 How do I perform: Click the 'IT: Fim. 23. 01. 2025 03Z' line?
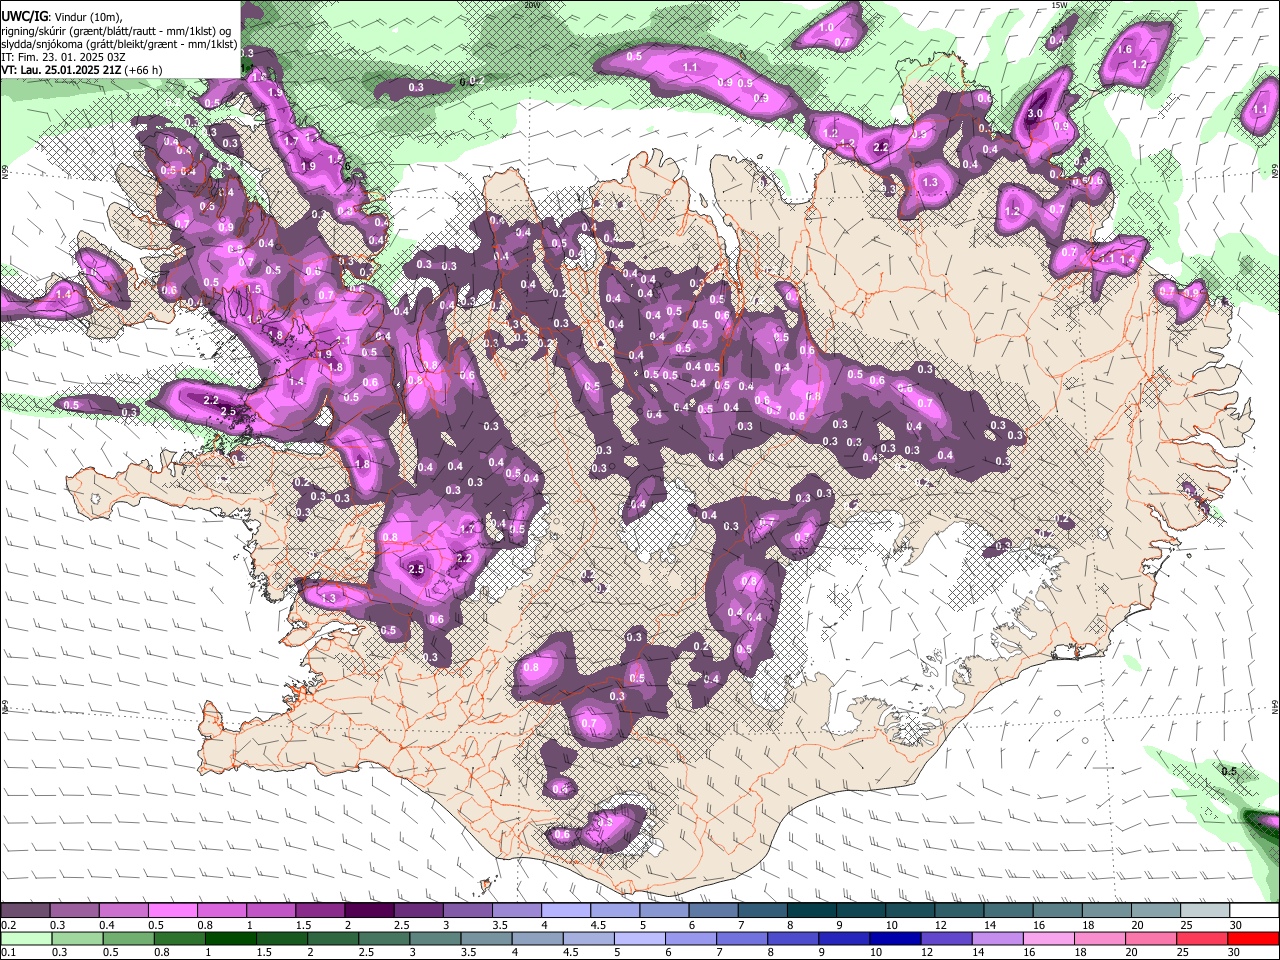(63, 57)
